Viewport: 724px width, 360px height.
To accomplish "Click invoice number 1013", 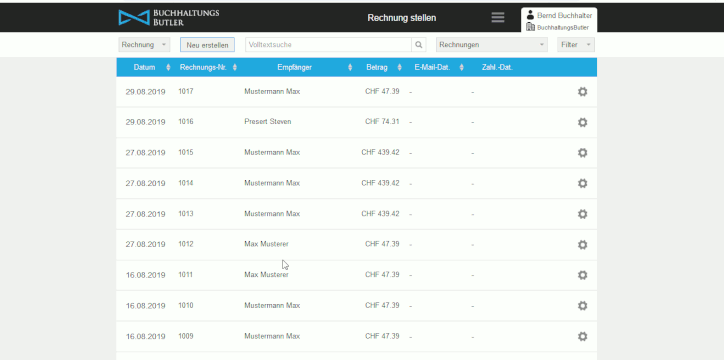I will [x=186, y=214].
